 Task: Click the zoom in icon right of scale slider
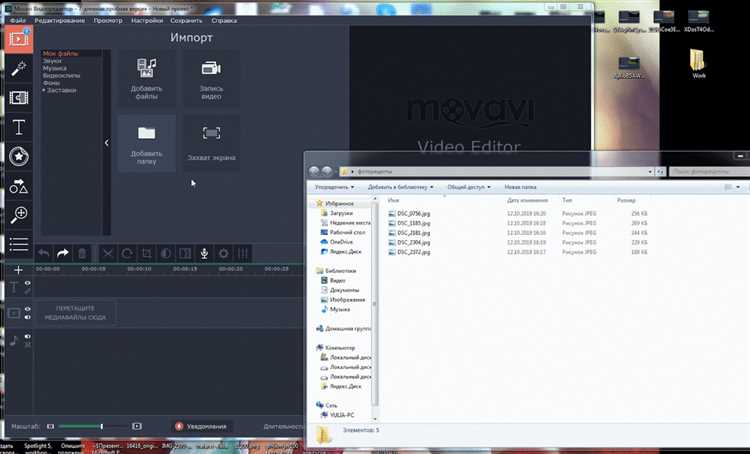(137, 426)
